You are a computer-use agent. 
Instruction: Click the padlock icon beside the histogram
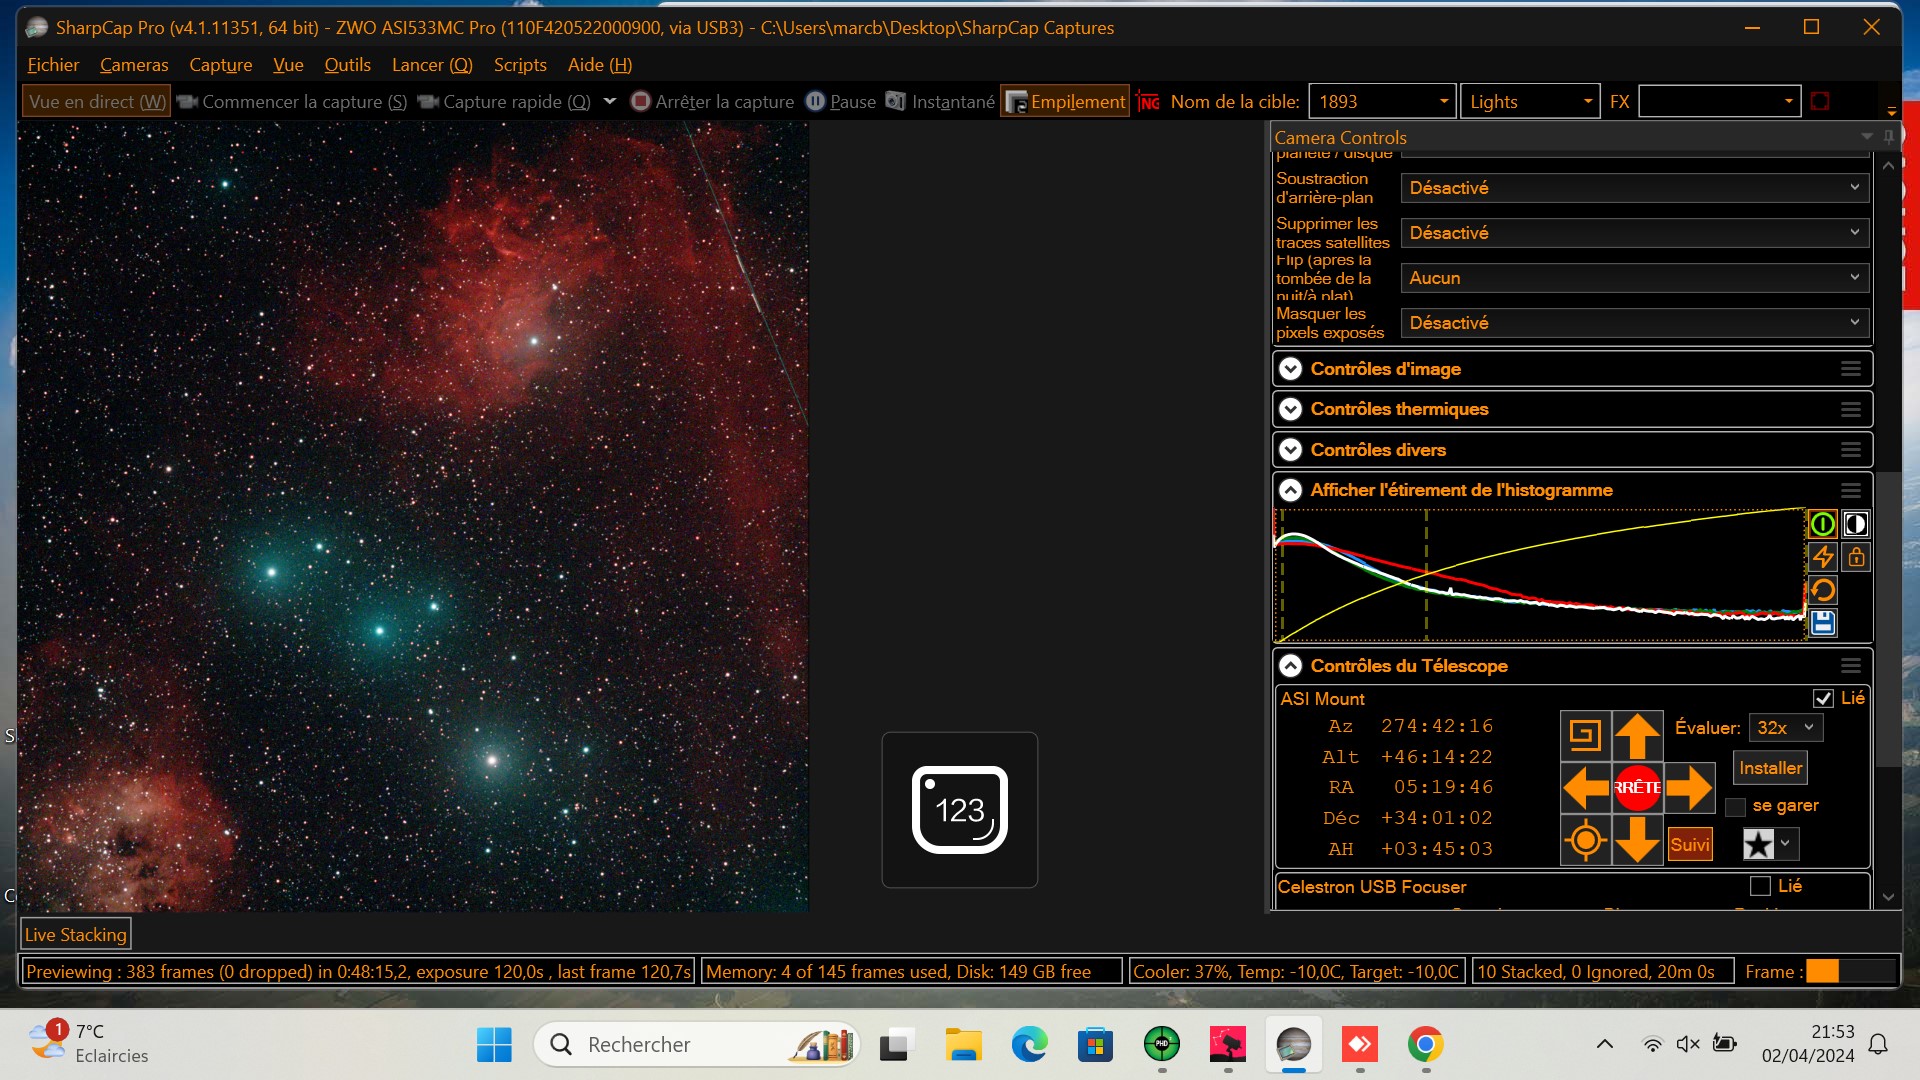1856,557
